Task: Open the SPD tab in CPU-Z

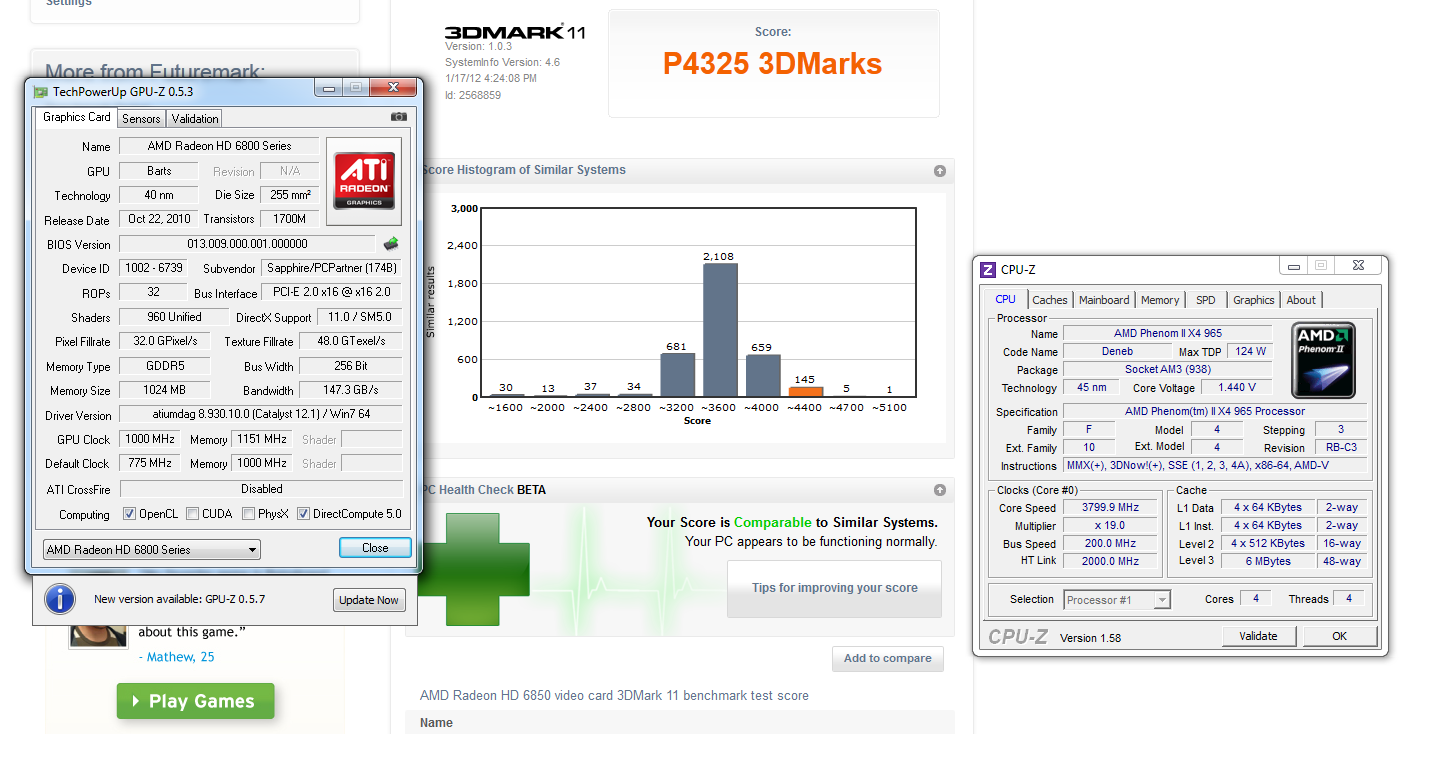Action: [1206, 300]
